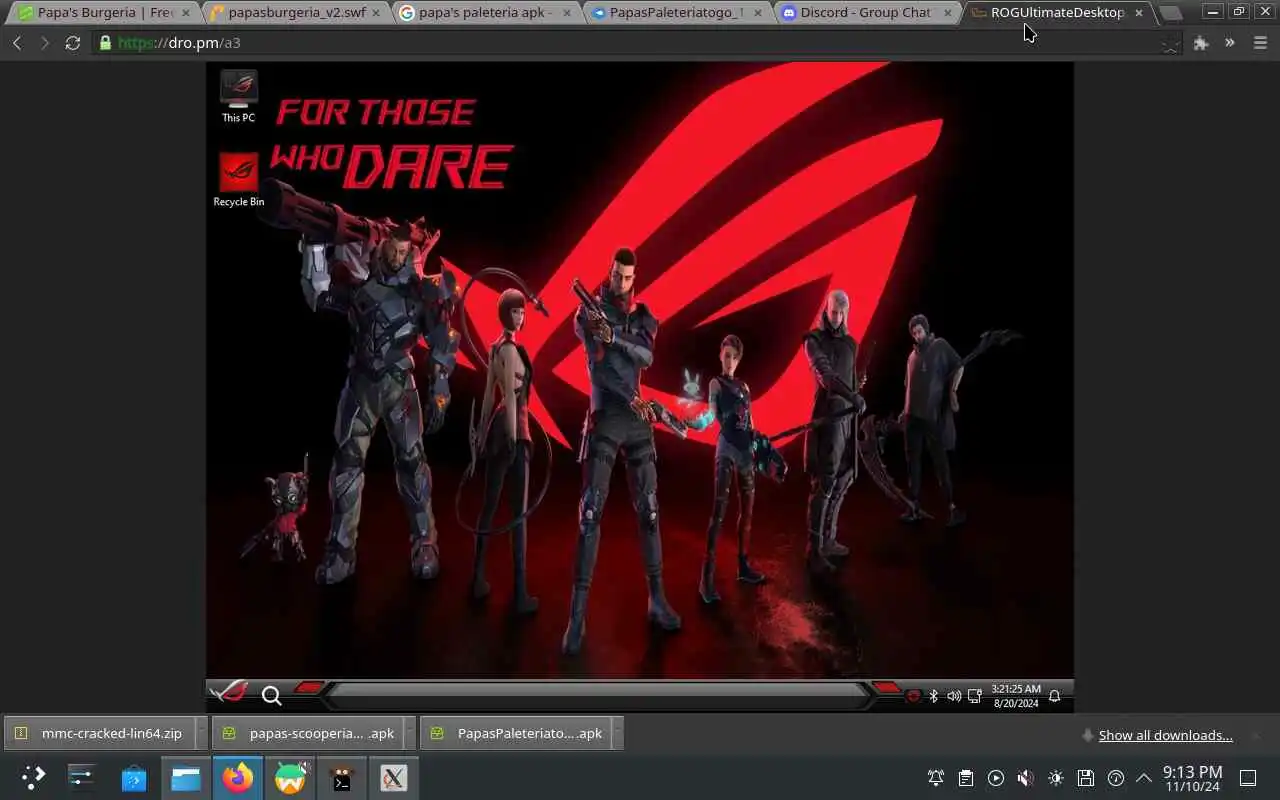Reload the page with the refresh icon

coord(73,43)
